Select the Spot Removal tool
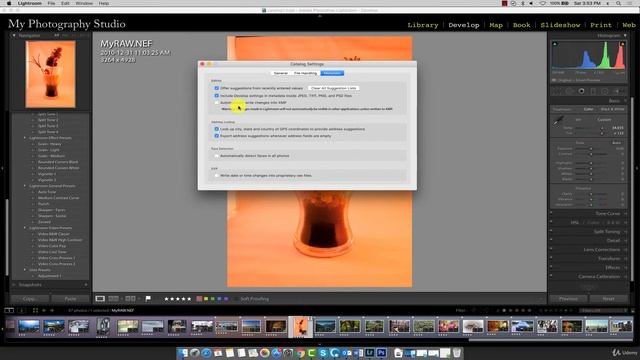This screenshot has height=360, width=640. pos(569,91)
